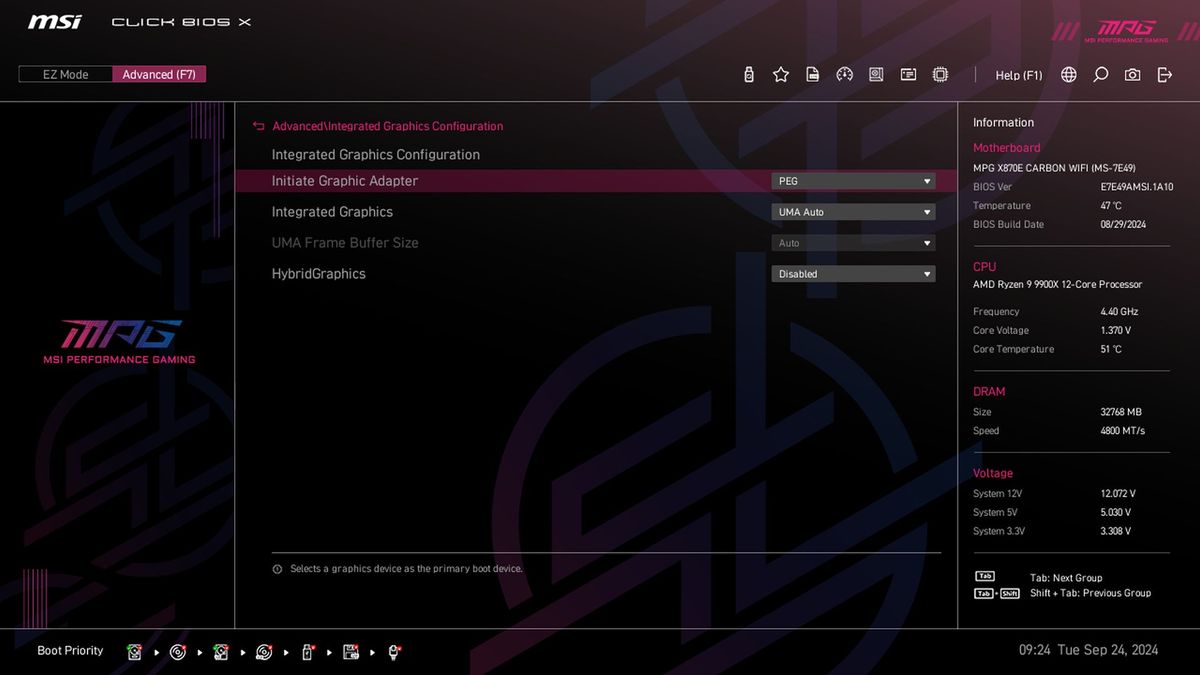Click the CPU chip icon in toolbar
Viewport: 1200px width, 675px height.
coord(940,75)
